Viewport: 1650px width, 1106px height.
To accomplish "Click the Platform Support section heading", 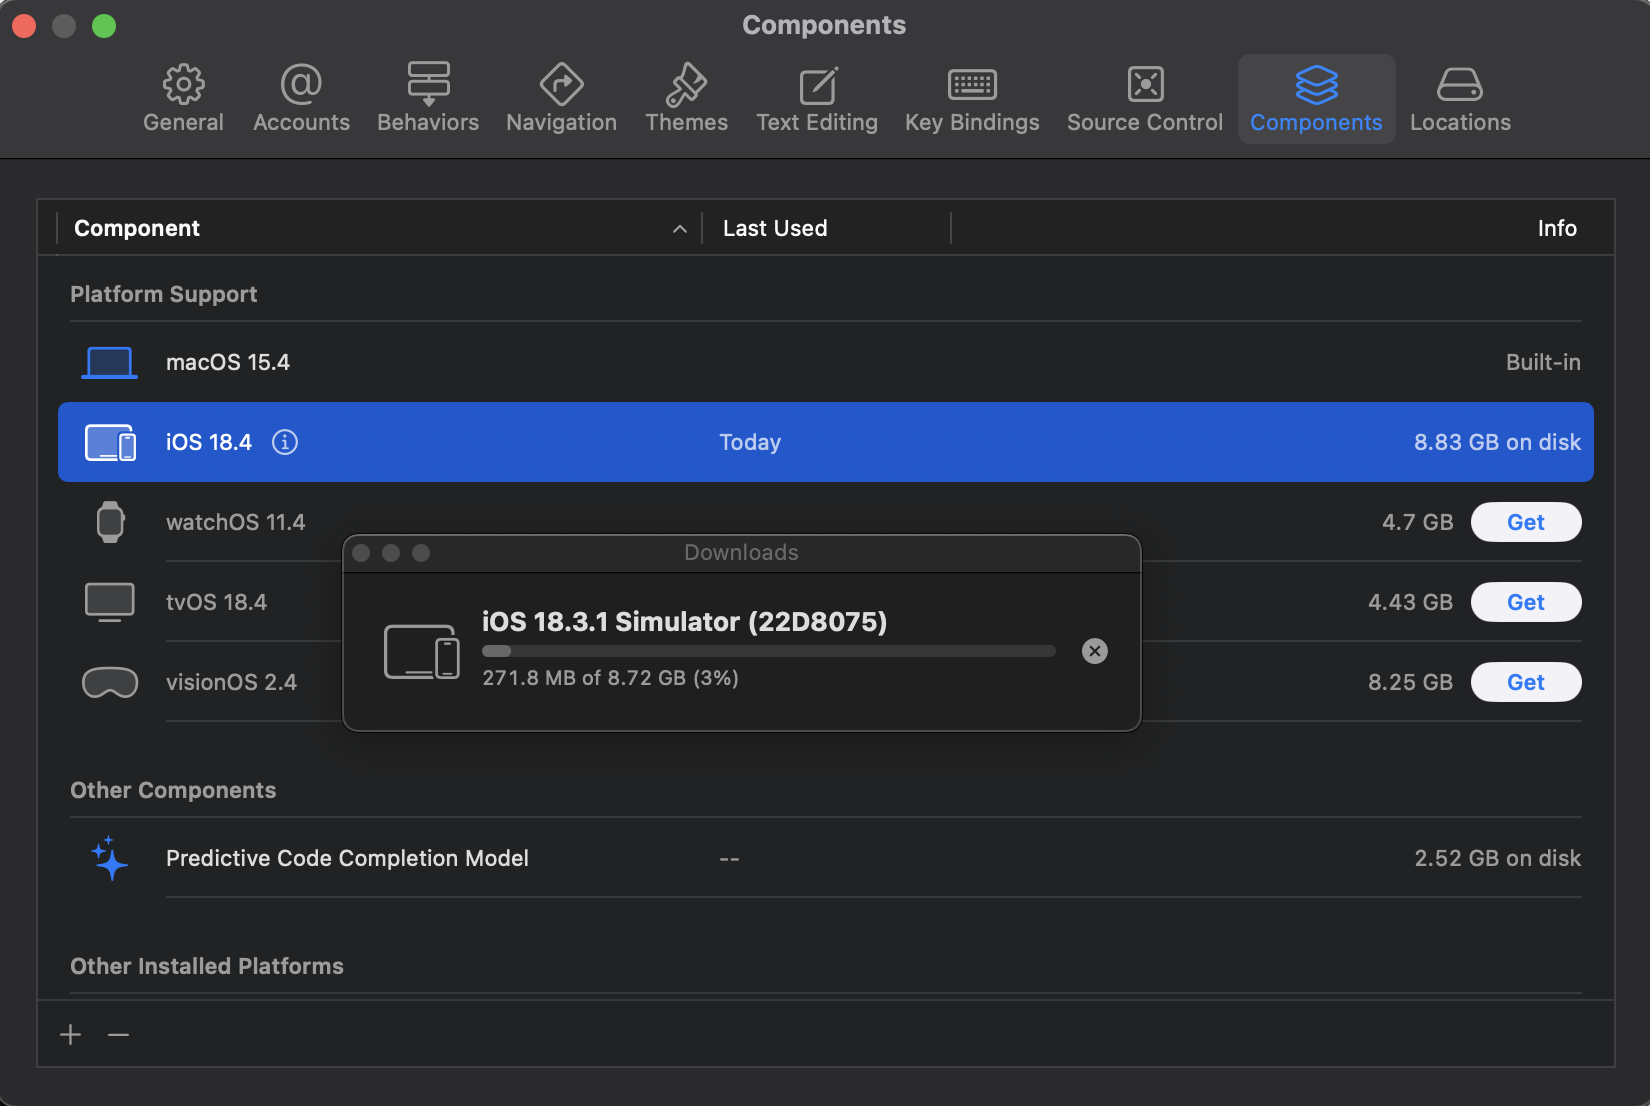I will click(164, 294).
